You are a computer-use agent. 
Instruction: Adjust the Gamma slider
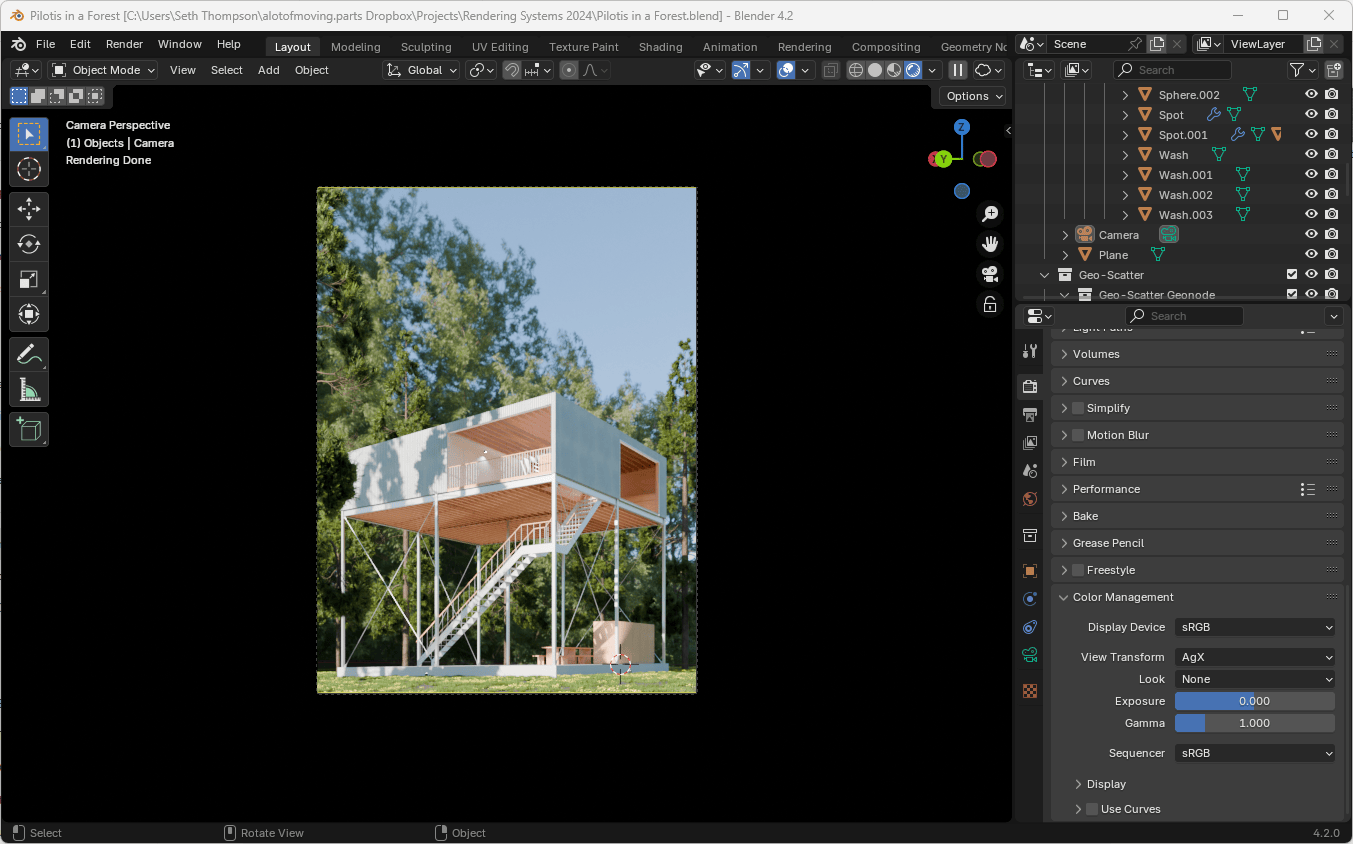point(1255,723)
